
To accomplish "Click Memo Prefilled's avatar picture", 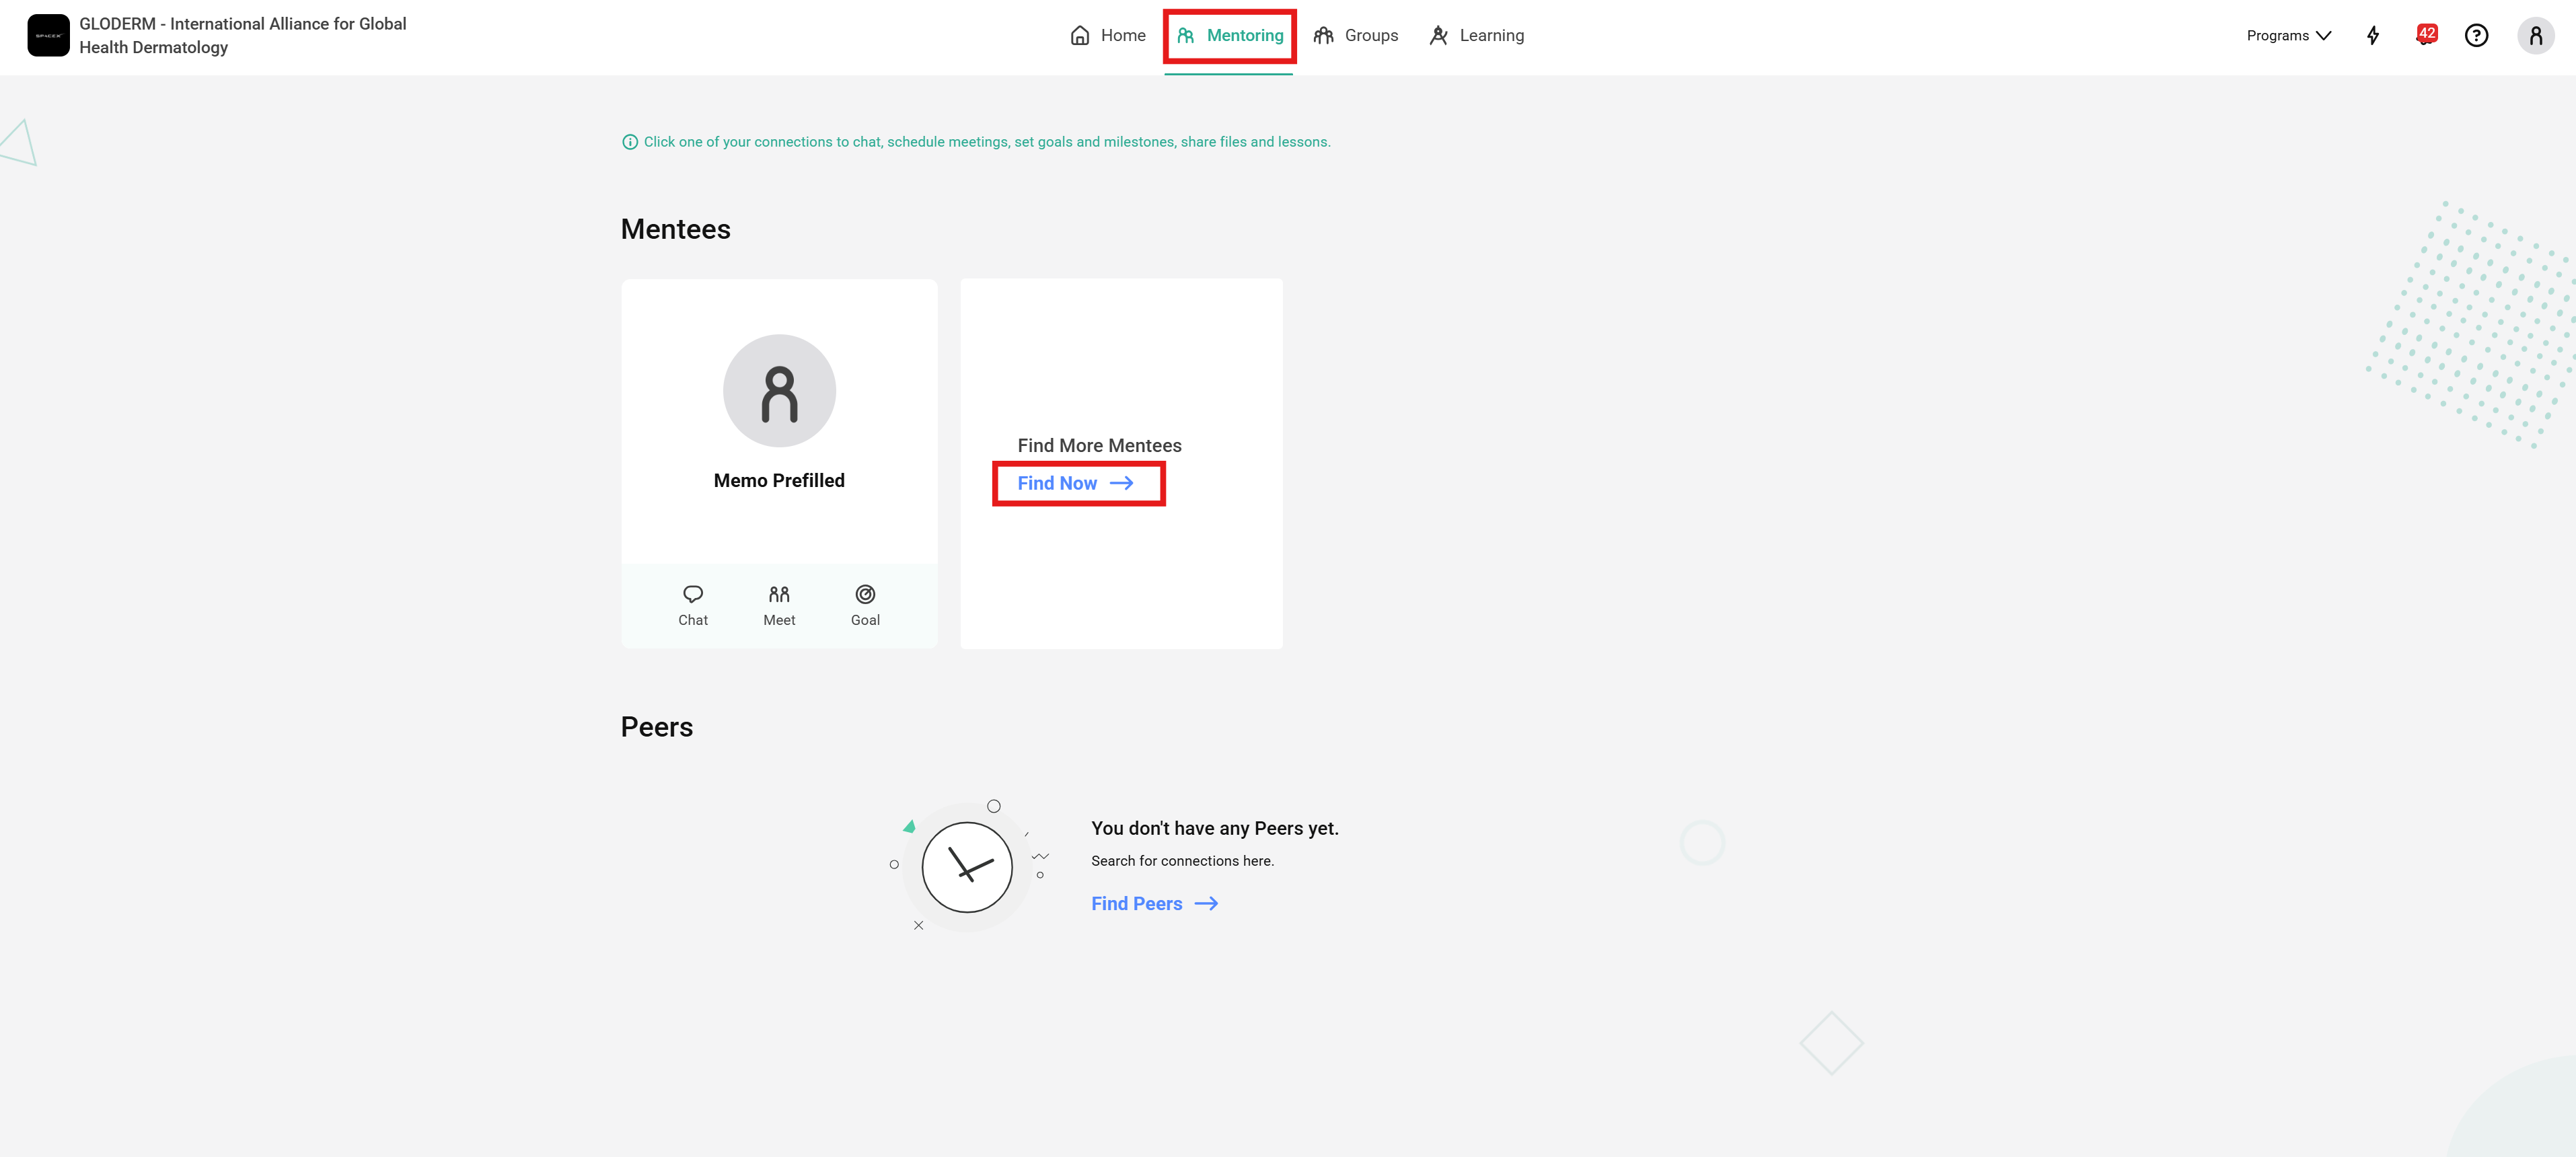I will point(779,391).
